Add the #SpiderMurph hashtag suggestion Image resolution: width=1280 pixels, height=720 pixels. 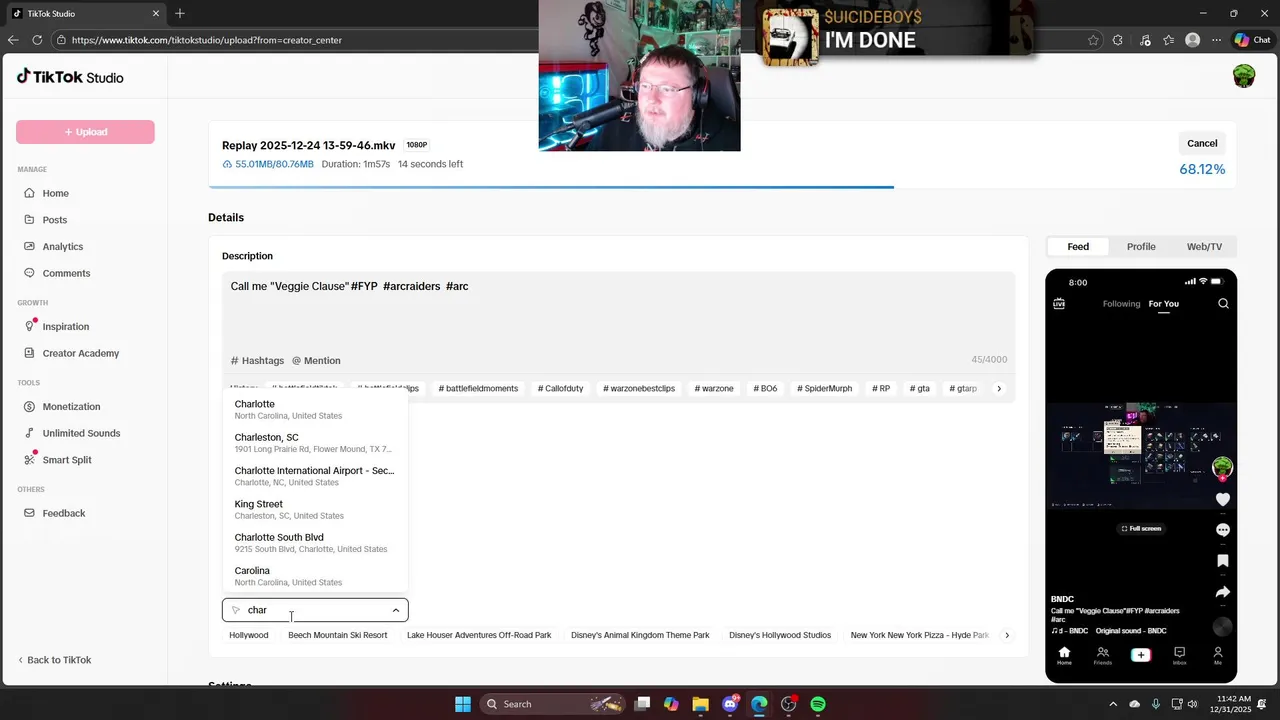pos(825,388)
